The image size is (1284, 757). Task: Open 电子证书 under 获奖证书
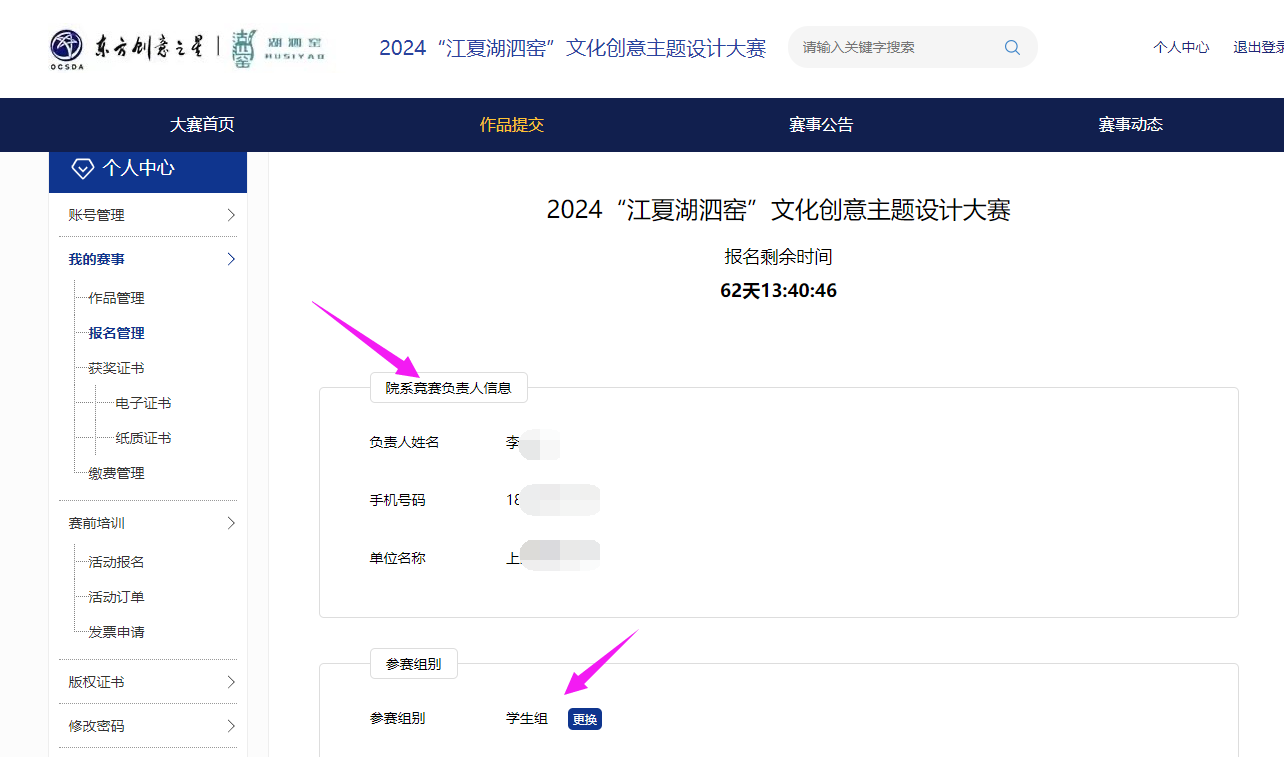(143, 403)
